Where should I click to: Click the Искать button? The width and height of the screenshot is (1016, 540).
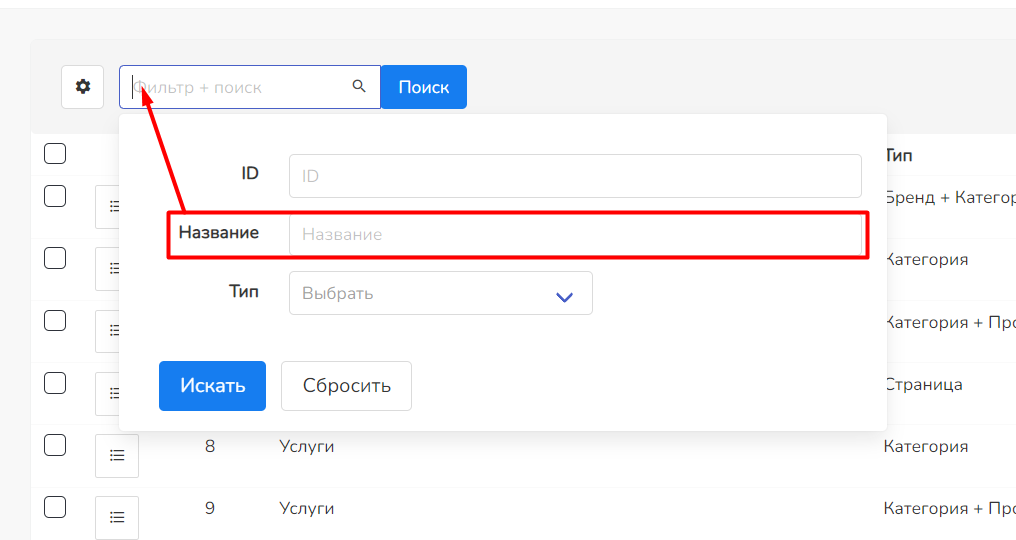pos(212,386)
